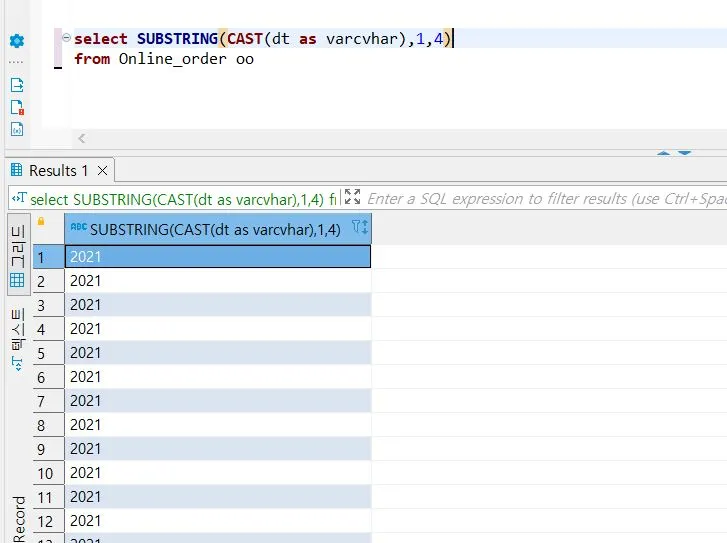The height and width of the screenshot is (543, 727).
Task: Click the 2021 cell in row 2
Action: [218, 281]
